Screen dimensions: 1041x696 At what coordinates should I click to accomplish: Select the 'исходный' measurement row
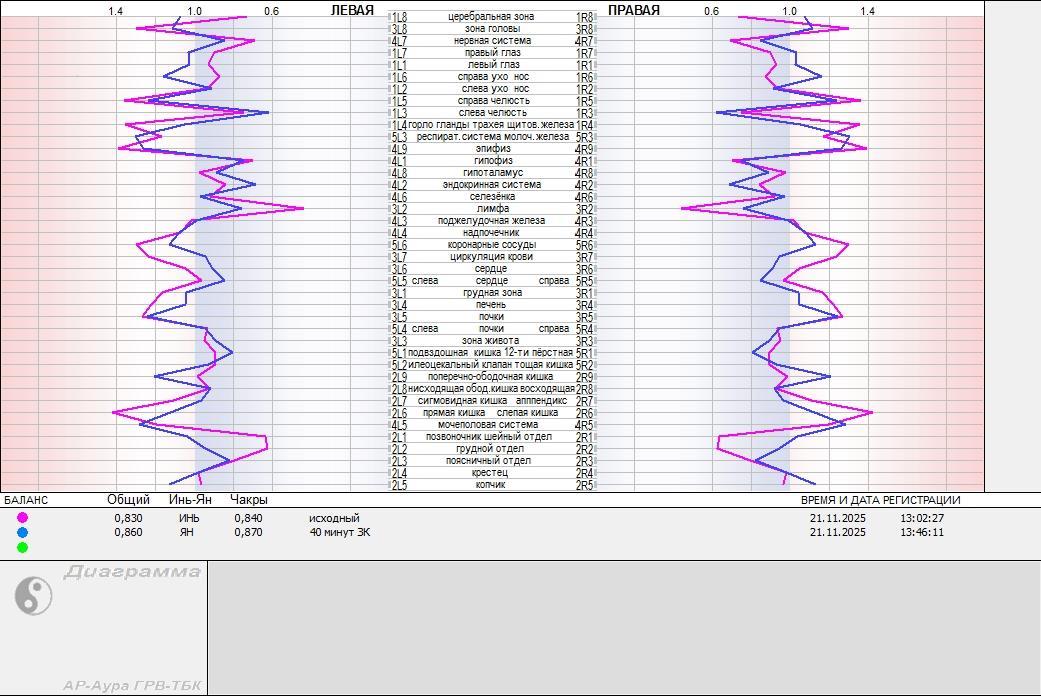pos(334,518)
